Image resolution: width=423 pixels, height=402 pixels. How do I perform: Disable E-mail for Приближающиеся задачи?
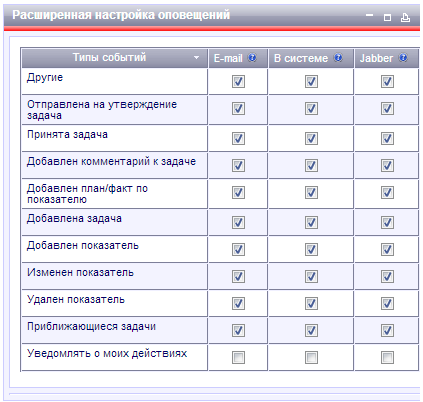(x=238, y=330)
